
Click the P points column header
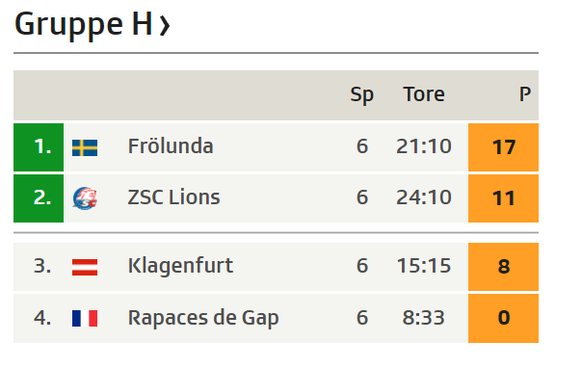pyautogui.click(x=525, y=94)
